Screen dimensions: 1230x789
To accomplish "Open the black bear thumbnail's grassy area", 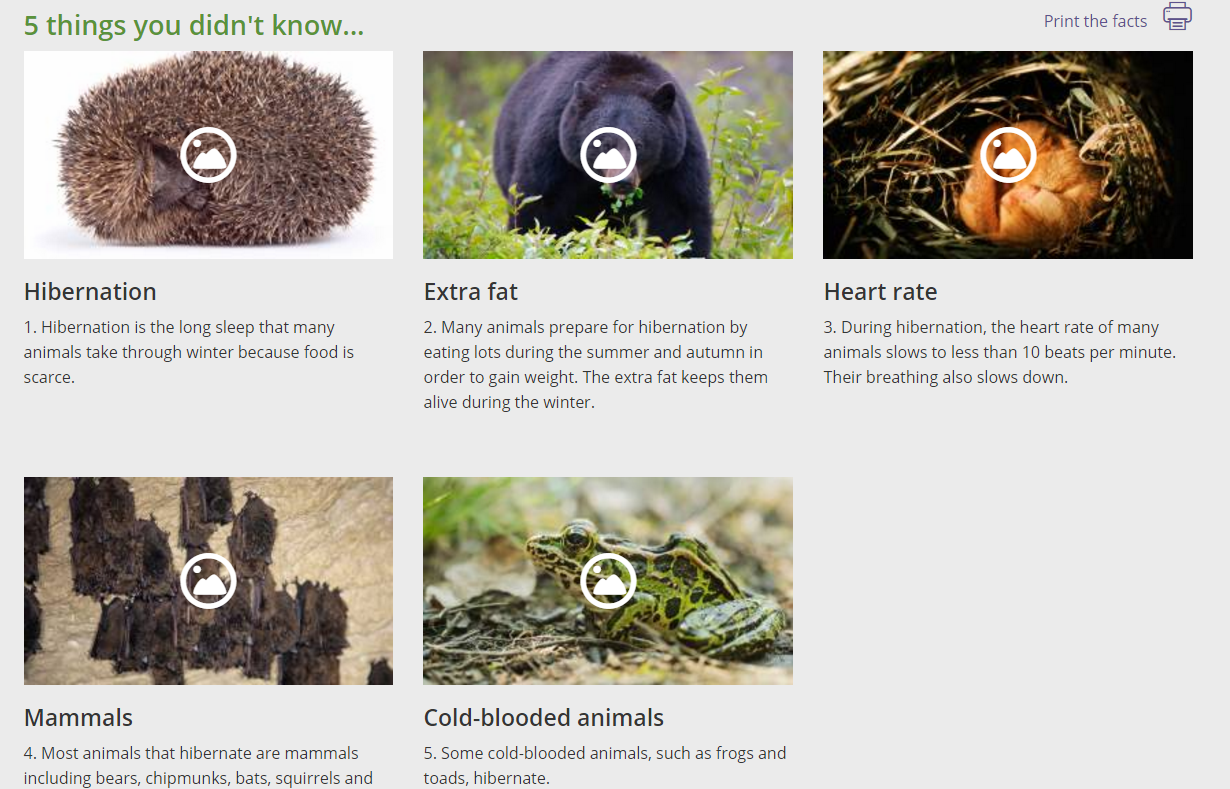I will click(x=740, y=200).
